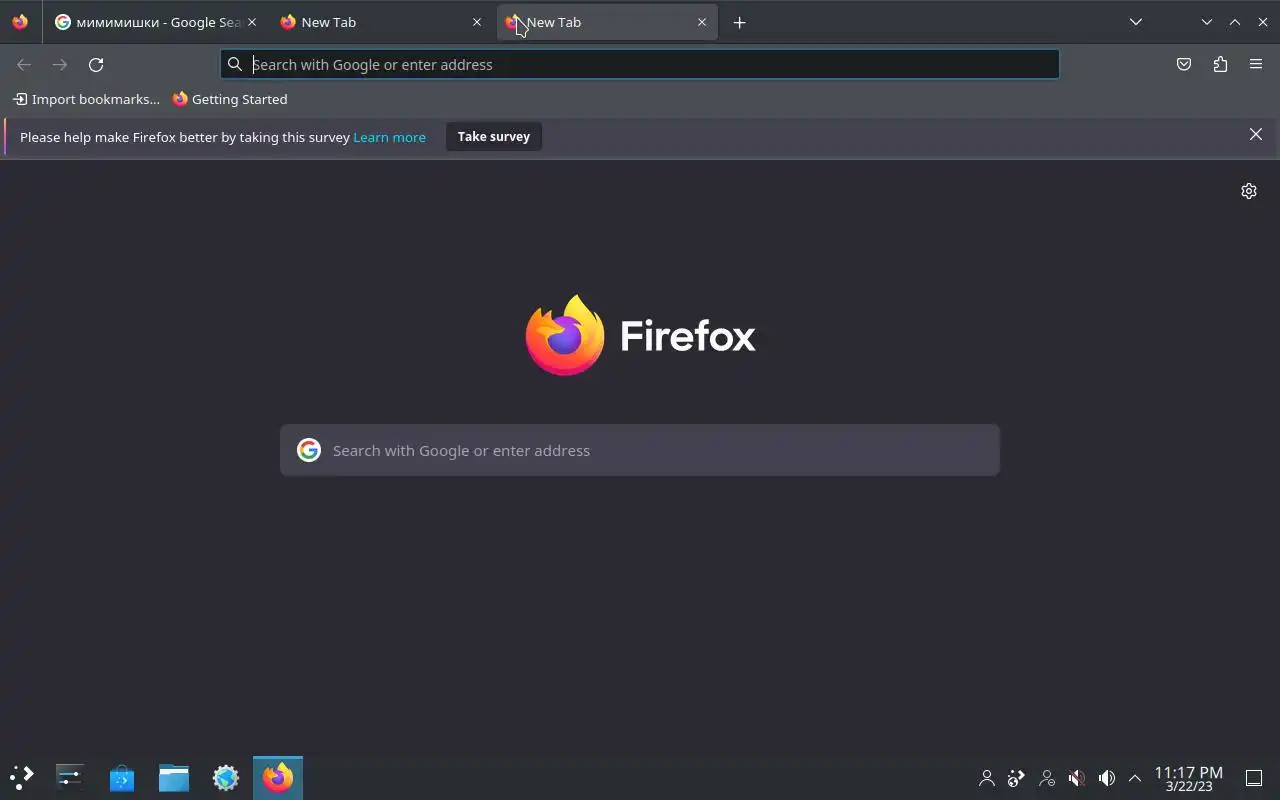
Task: Click the Take survey button
Action: 494,137
